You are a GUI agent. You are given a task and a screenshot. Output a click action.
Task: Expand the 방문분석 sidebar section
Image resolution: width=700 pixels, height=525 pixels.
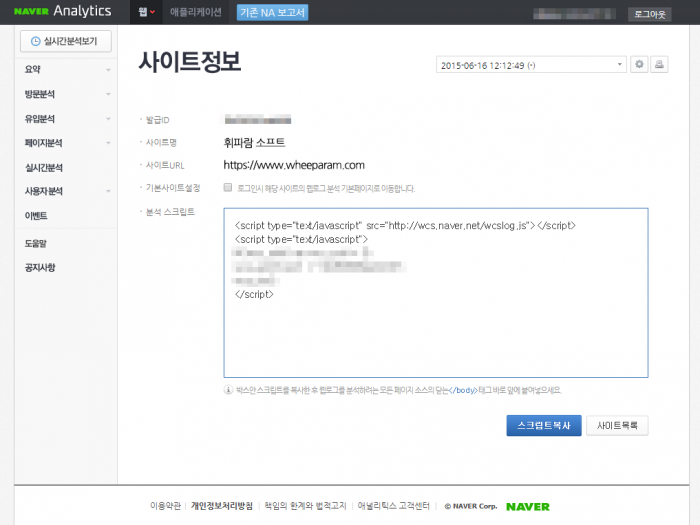click(x=67, y=94)
